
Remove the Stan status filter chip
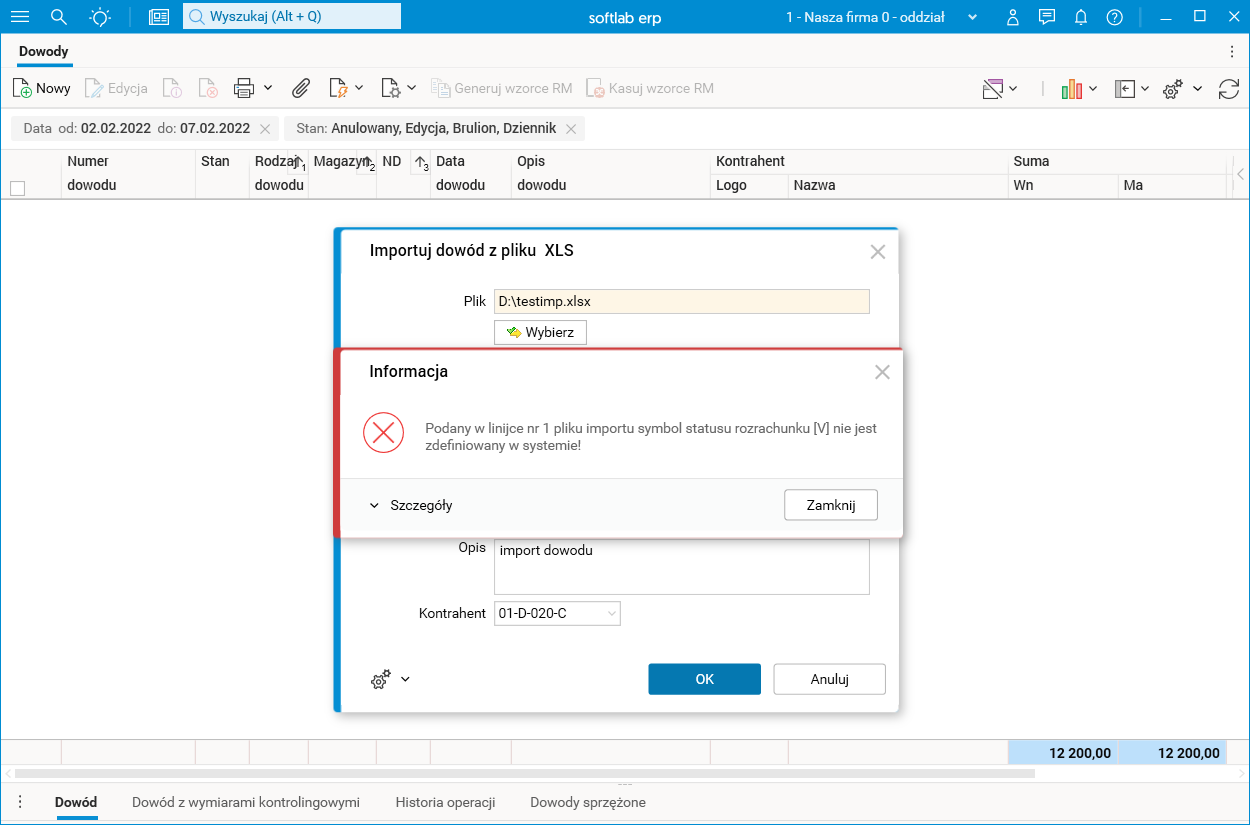coord(571,129)
